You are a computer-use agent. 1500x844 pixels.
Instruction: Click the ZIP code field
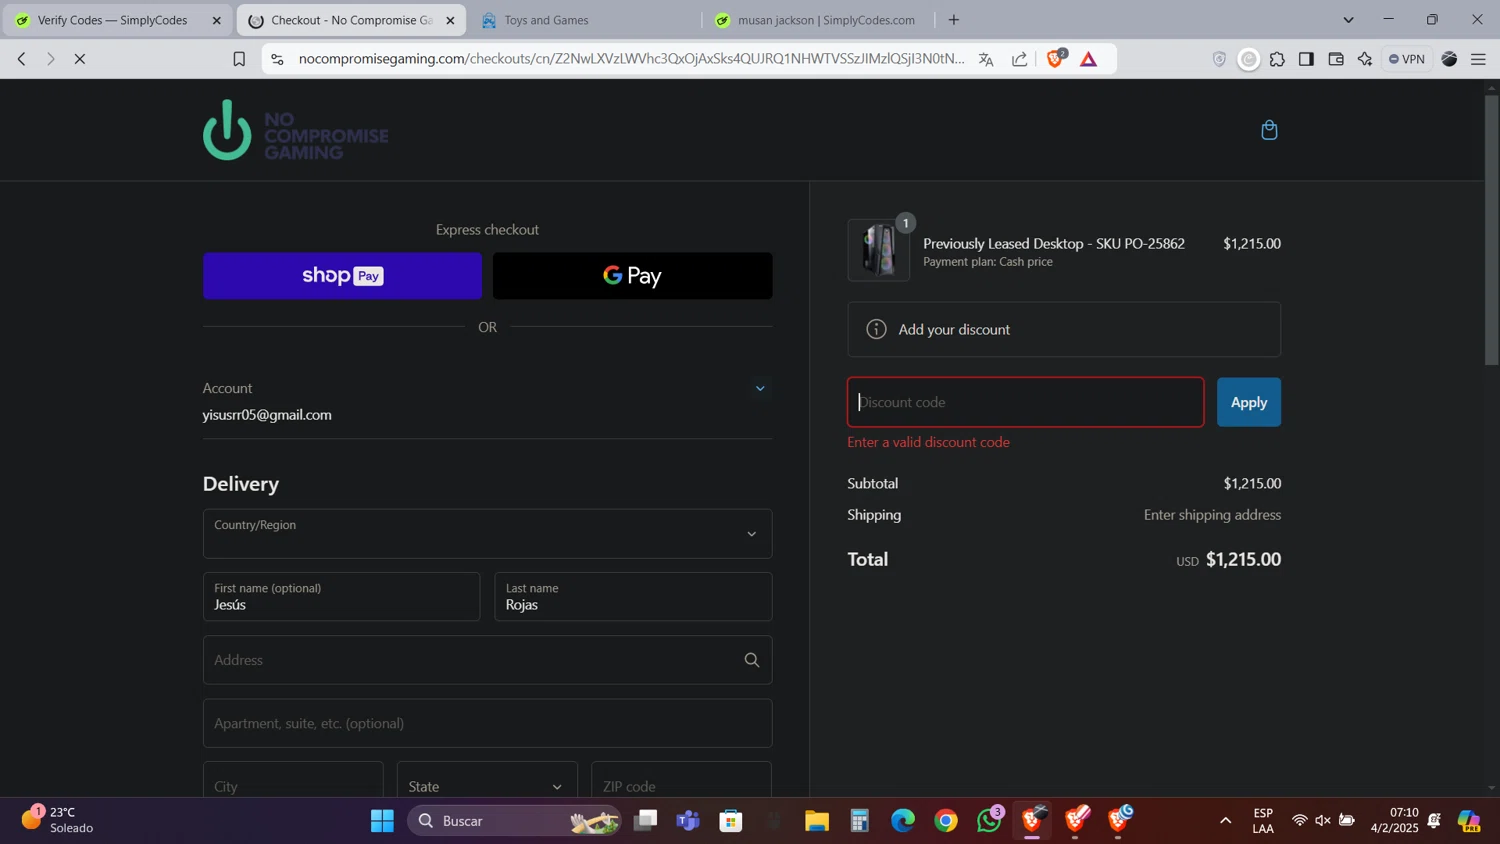tap(681, 780)
